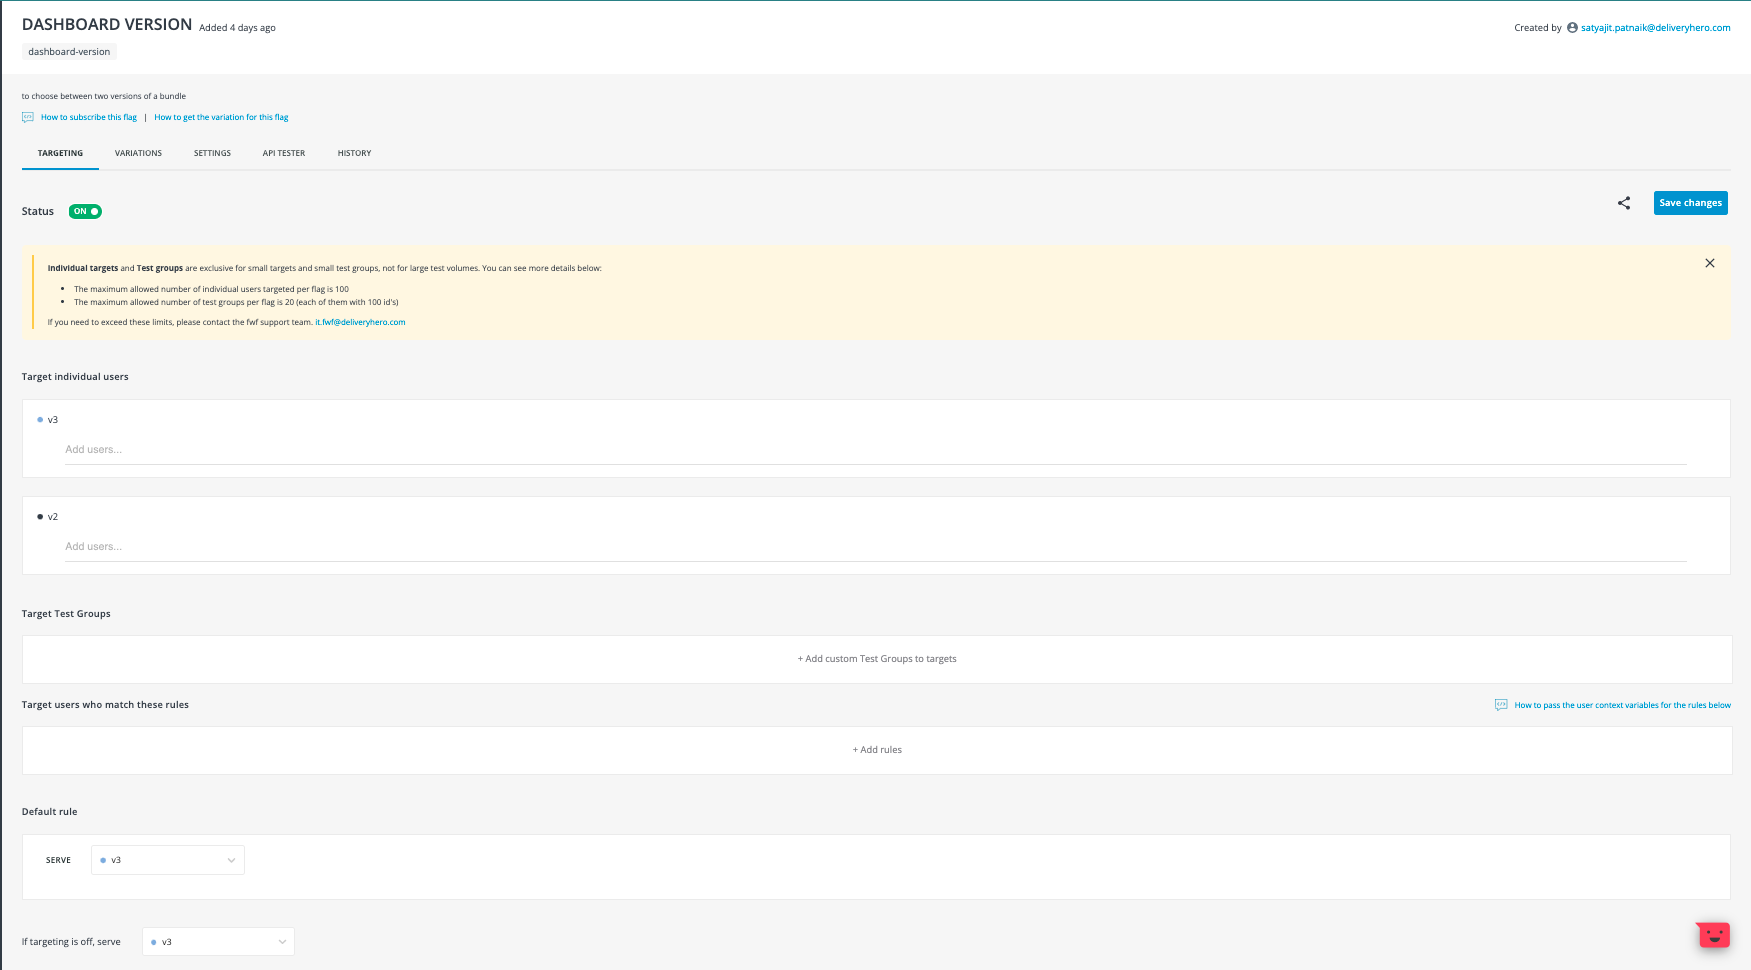1751x970 pixels.
Task: Click the code icon beside user context help
Action: 1501,705
